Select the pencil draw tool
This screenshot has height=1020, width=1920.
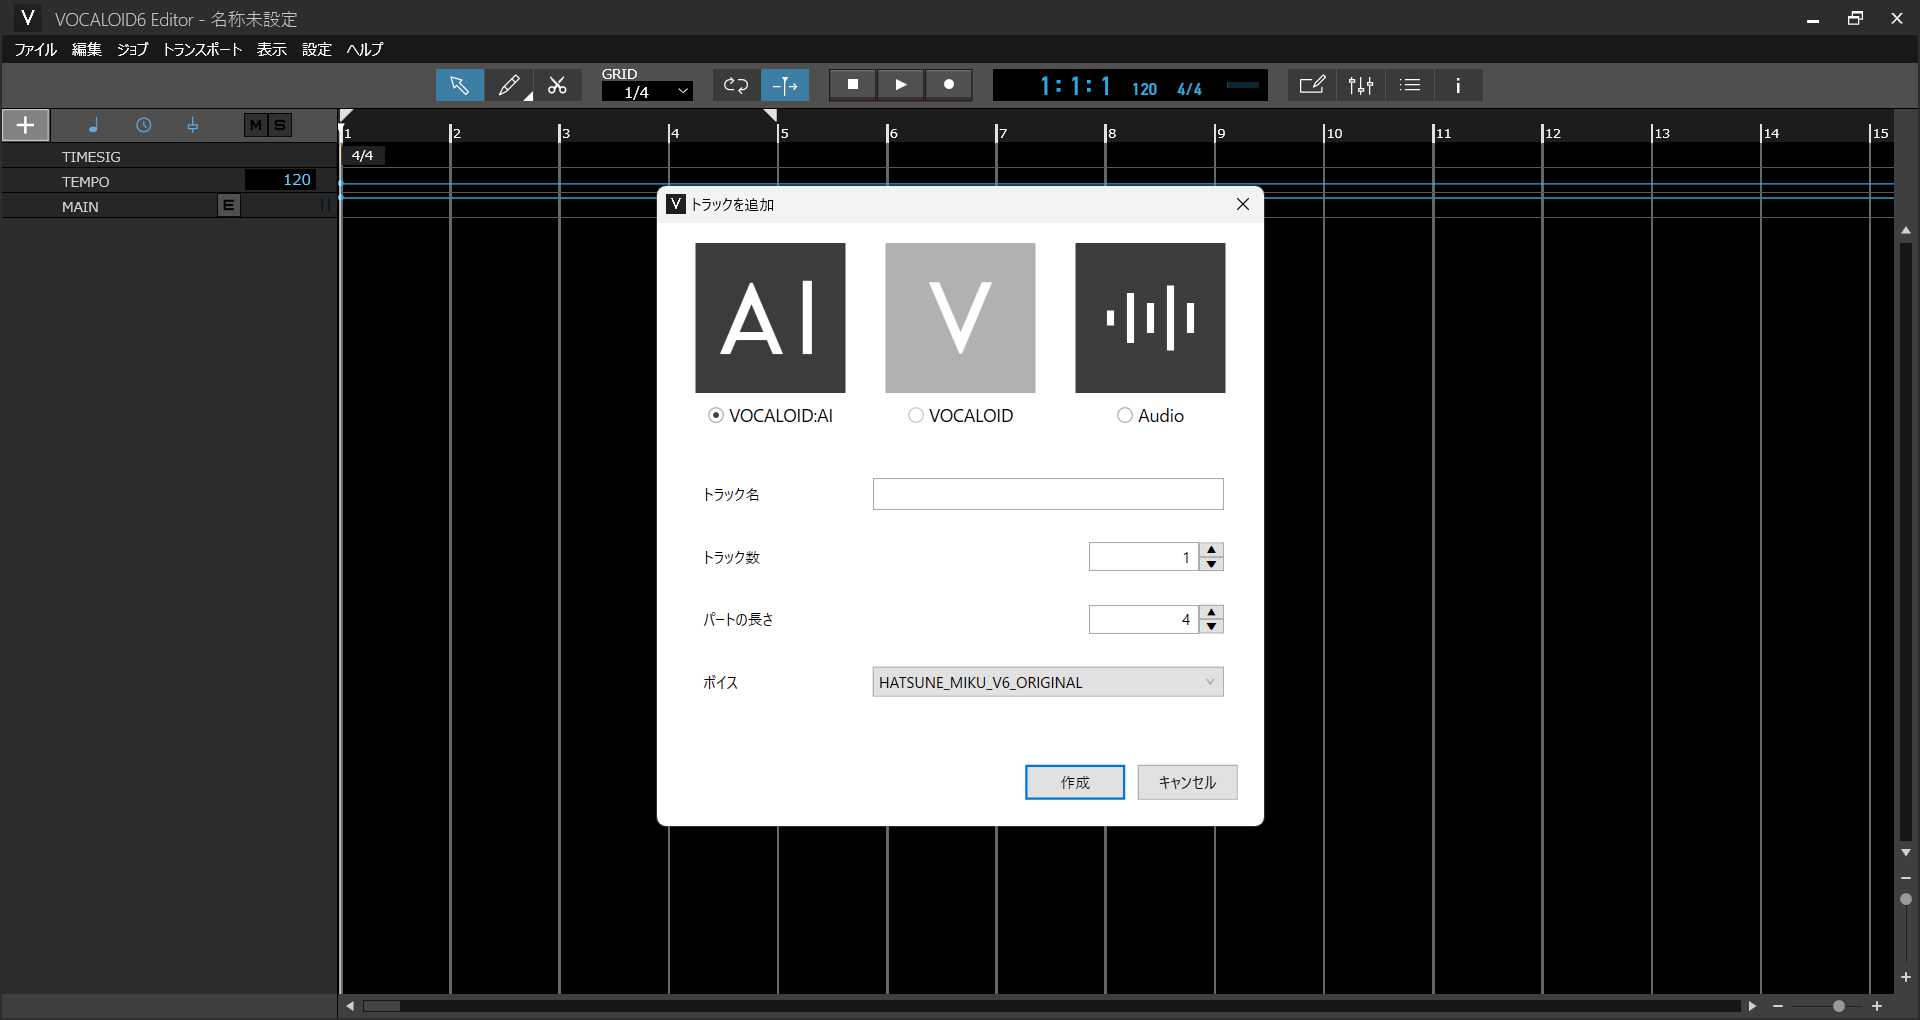point(509,85)
